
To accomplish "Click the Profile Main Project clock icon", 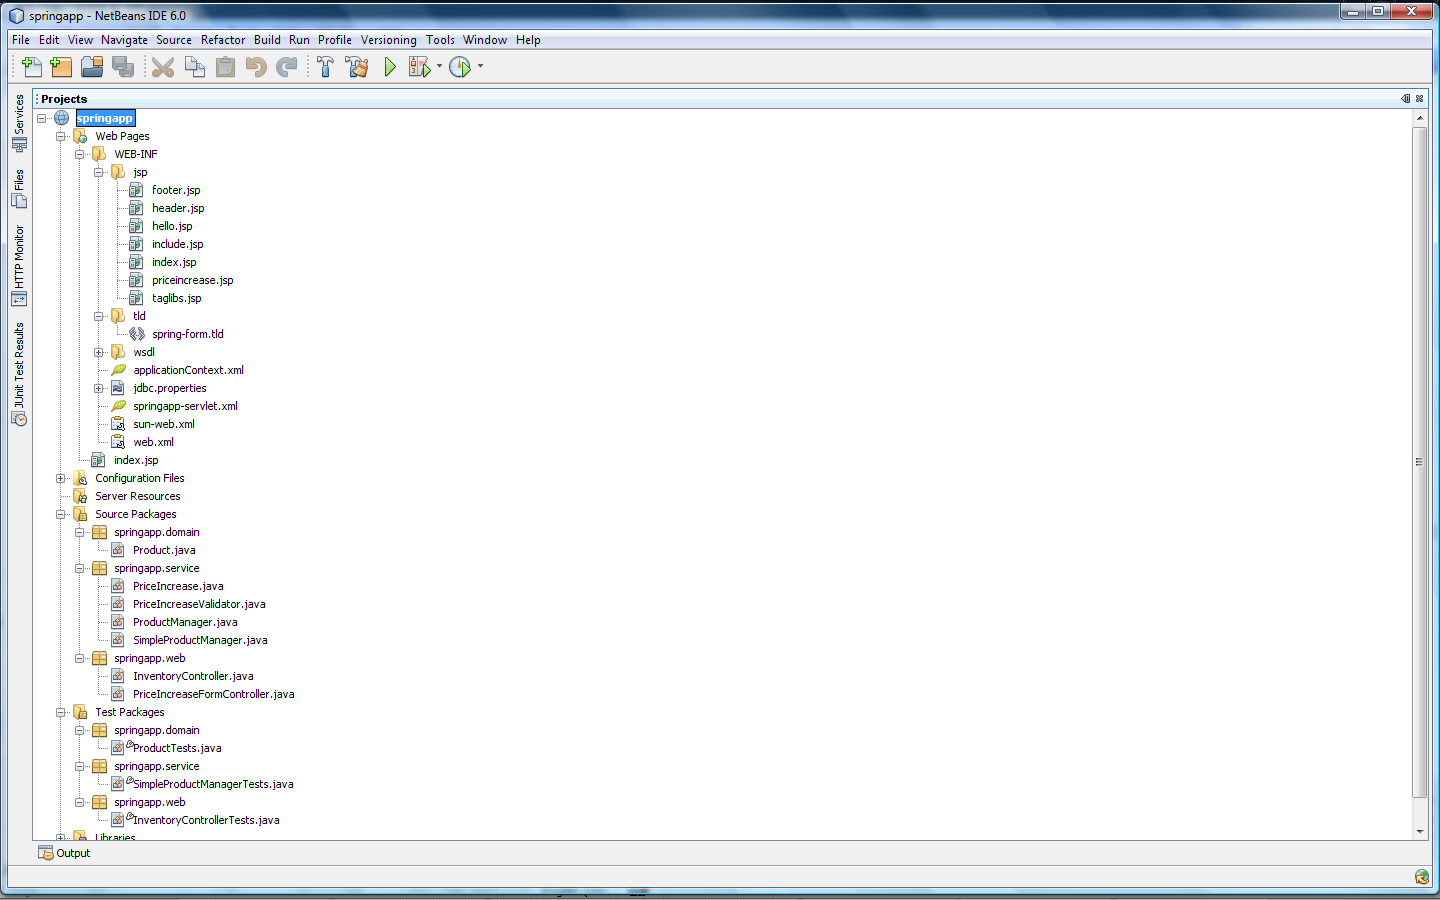I will tap(460, 67).
